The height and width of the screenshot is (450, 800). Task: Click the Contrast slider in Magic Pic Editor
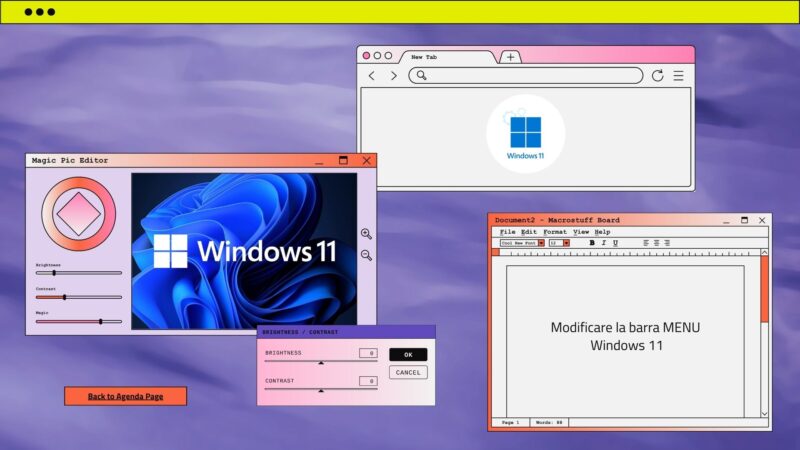coord(79,297)
